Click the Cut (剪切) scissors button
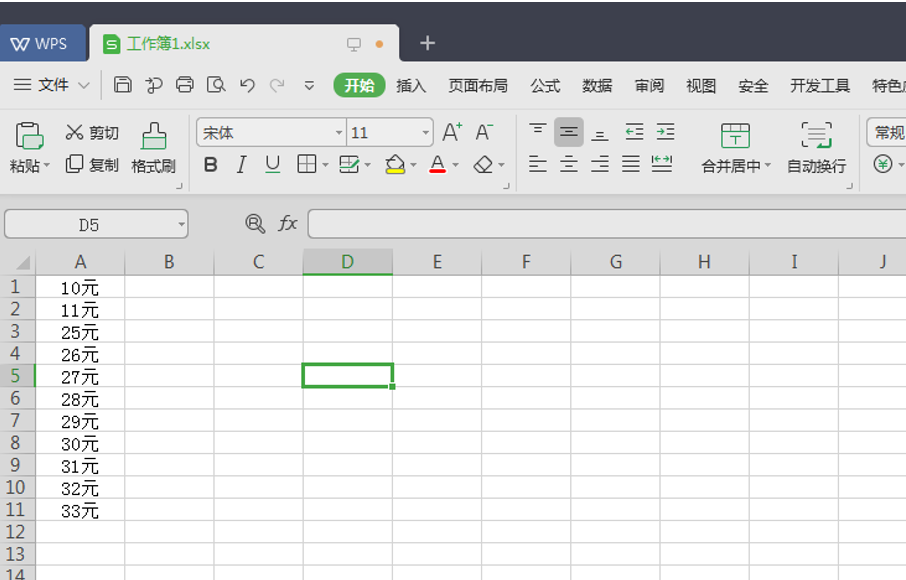The height and width of the screenshot is (580, 906). [x=91, y=132]
